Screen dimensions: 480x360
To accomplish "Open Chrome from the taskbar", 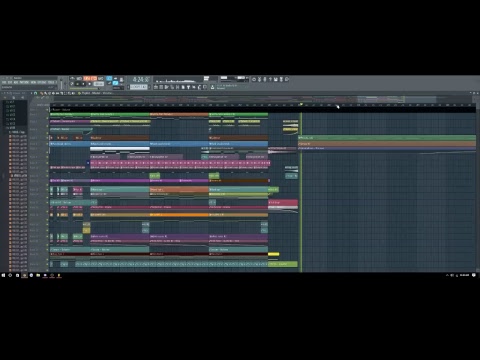I will (x=31, y=275).
